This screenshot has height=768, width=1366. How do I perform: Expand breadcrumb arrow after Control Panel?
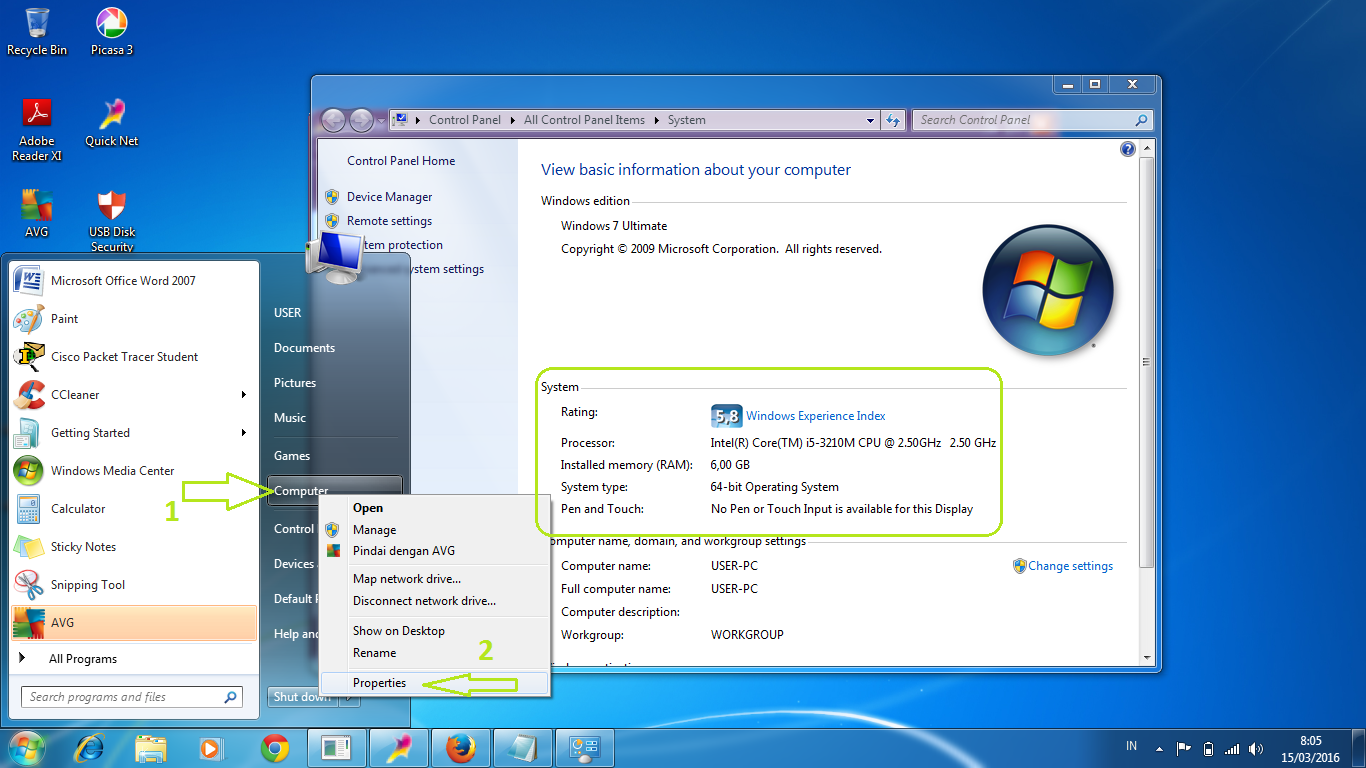point(512,120)
